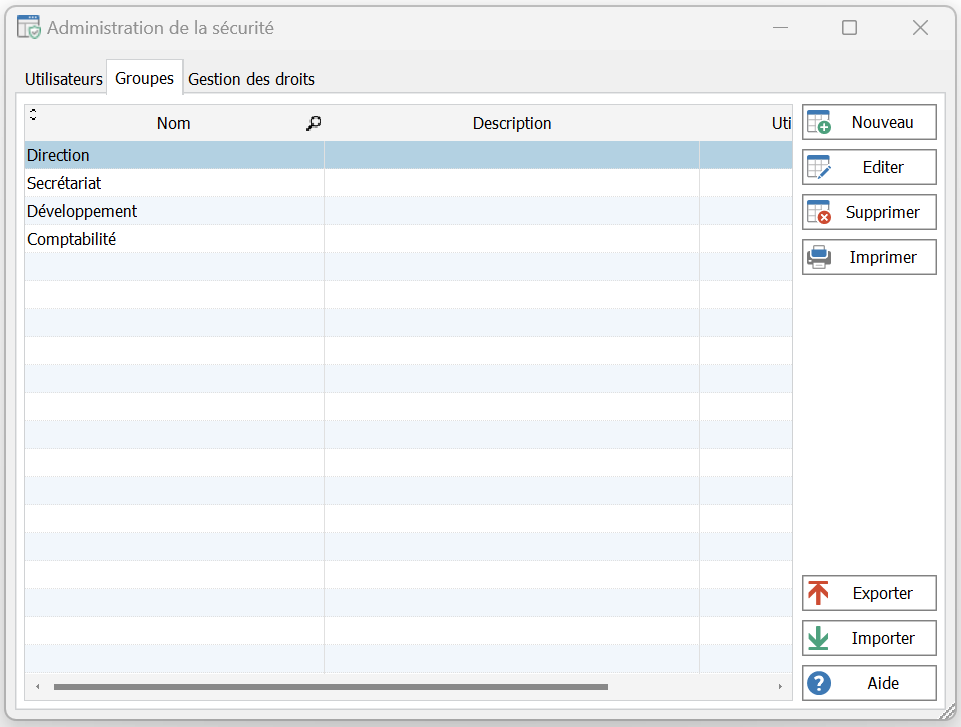The height and width of the screenshot is (727, 961).
Task: Select the Groupes tab
Action: click(145, 78)
